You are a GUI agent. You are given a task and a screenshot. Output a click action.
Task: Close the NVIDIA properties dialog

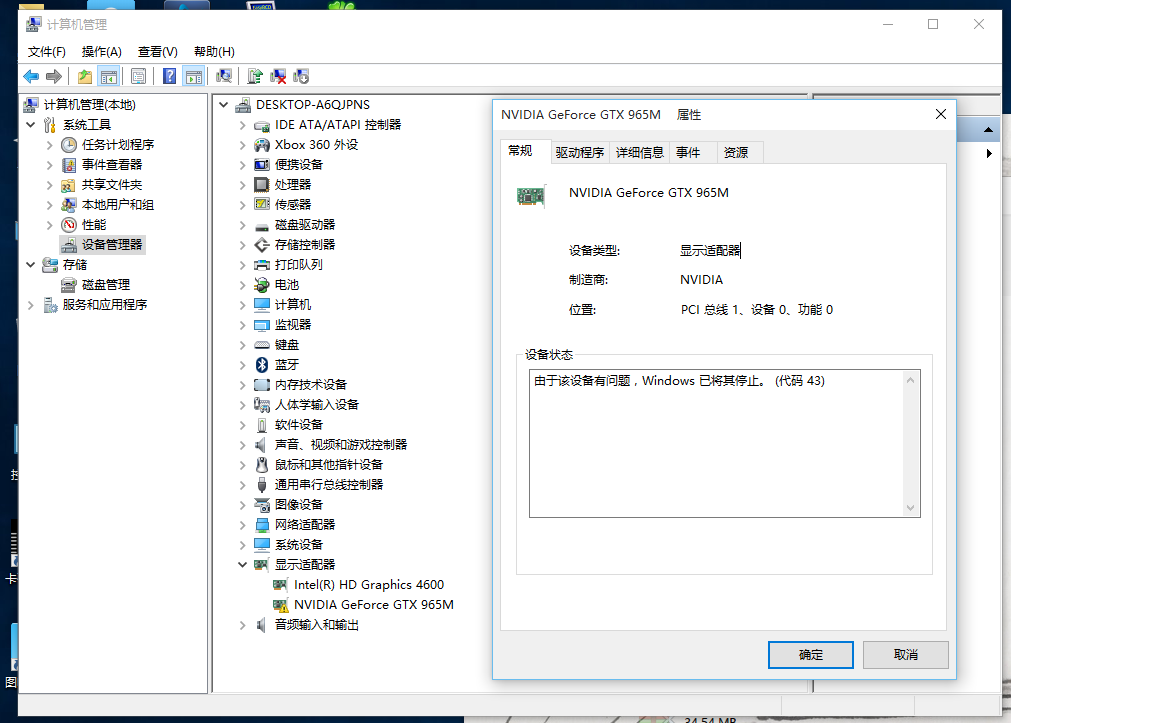940,114
